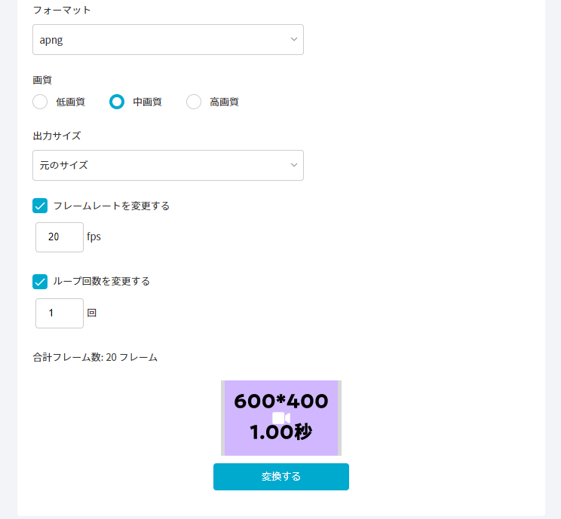The height and width of the screenshot is (519, 561).
Task: Click the フレームレートを変更する label
Action: click(x=111, y=206)
